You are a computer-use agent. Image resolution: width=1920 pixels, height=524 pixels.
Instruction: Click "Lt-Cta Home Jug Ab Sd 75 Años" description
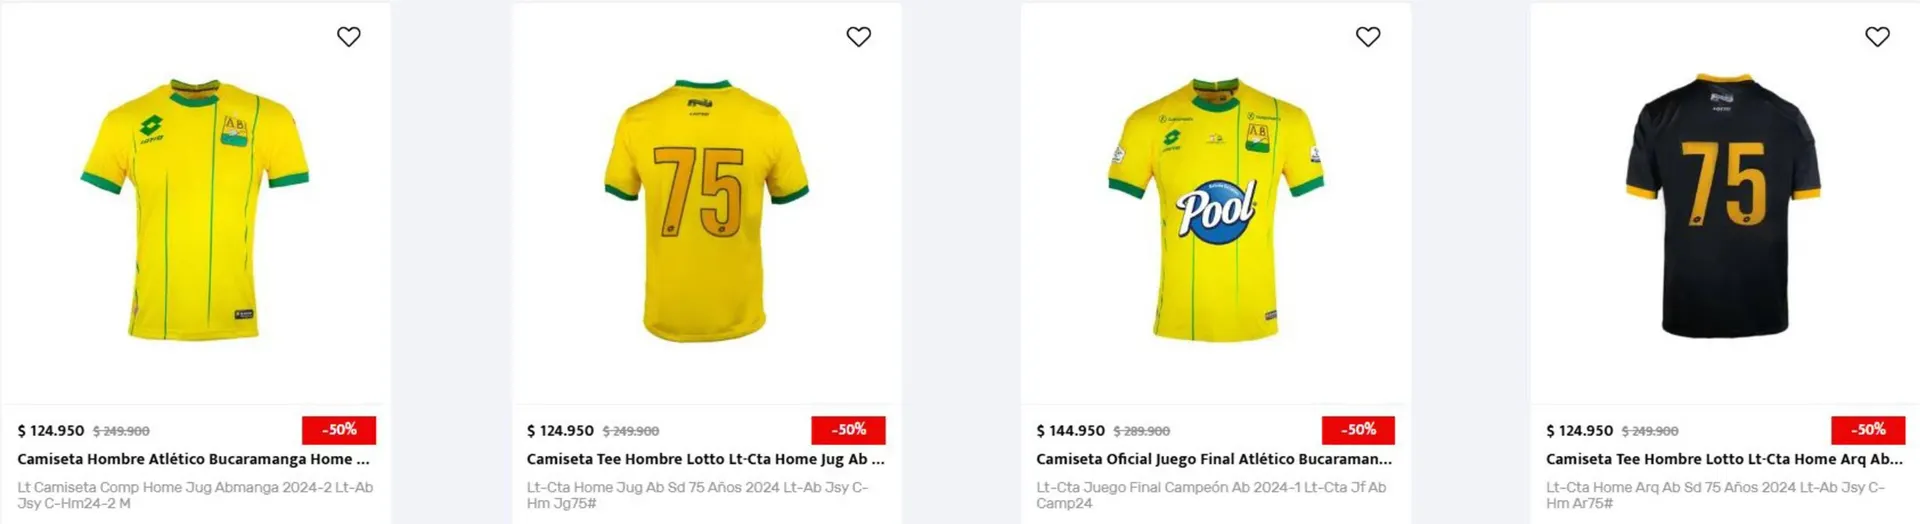pyautogui.click(x=697, y=495)
